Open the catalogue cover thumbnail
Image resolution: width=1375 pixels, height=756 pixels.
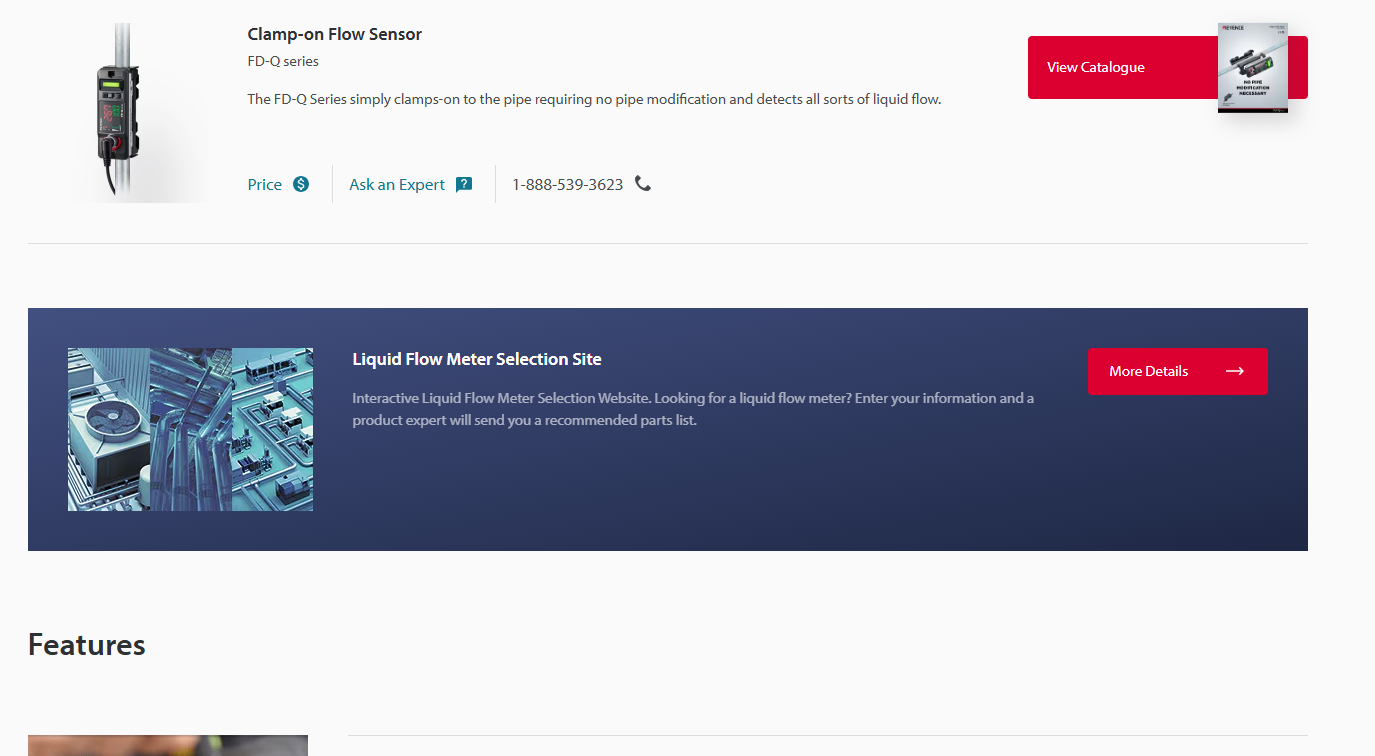pyautogui.click(x=1252, y=68)
